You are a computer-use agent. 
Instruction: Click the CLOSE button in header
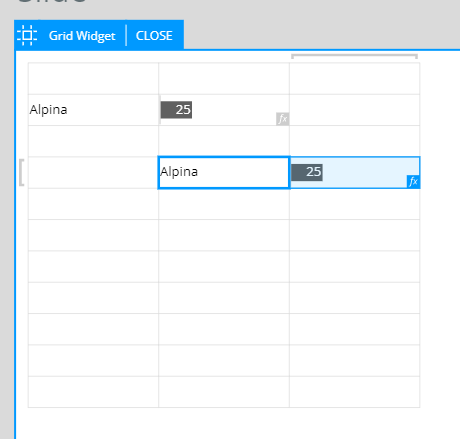(x=154, y=36)
